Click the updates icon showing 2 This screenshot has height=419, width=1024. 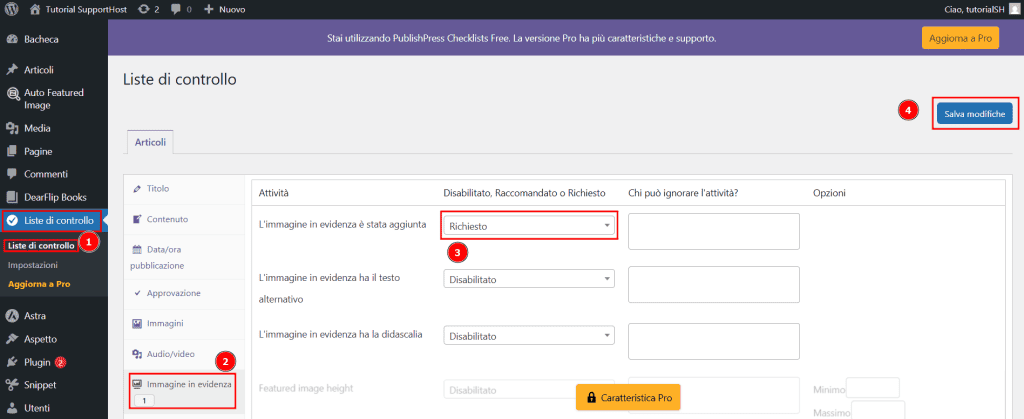coord(144,9)
